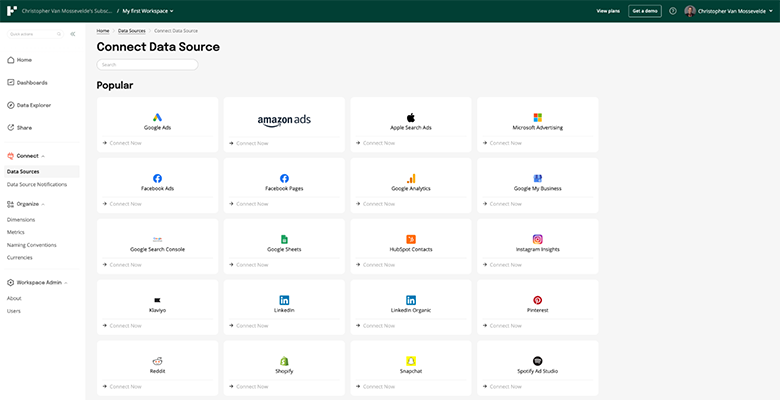The image size is (780, 400).
Task: Select the Snapchat logo icon
Action: 411,361
